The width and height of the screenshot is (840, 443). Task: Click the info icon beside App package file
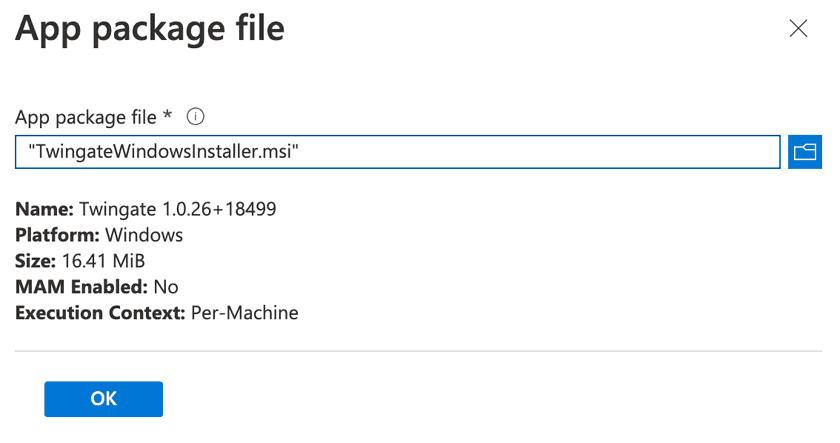tap(196, 117)
